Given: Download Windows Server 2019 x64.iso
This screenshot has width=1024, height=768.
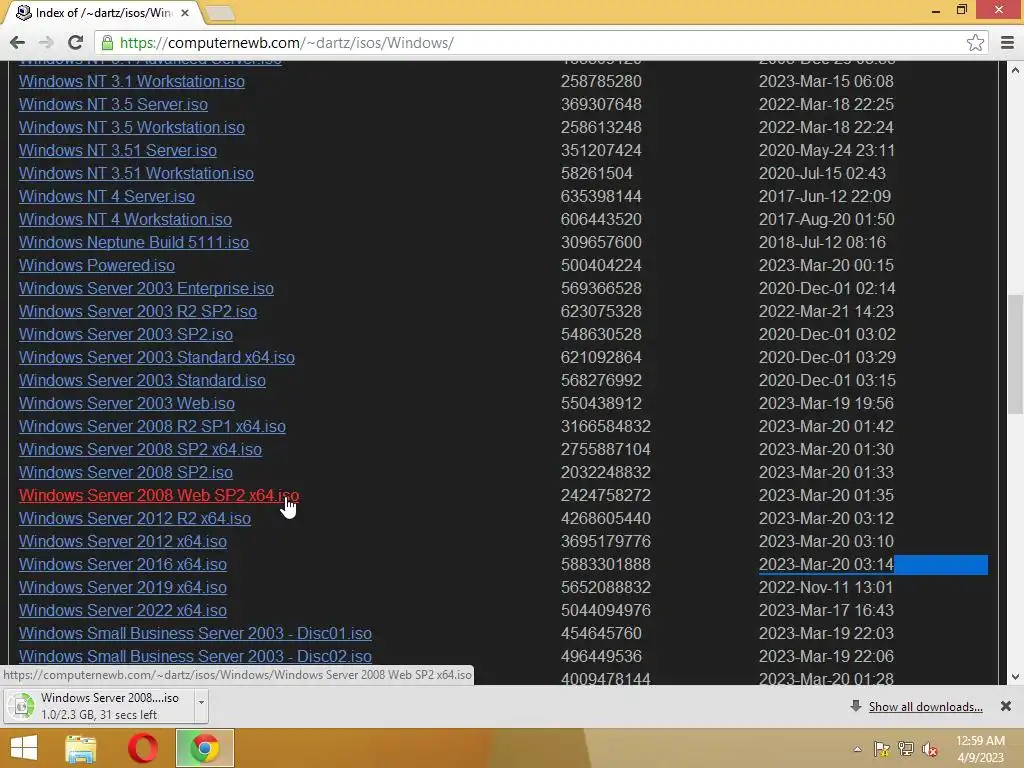Looking at the screenshot, I should 123,587.
